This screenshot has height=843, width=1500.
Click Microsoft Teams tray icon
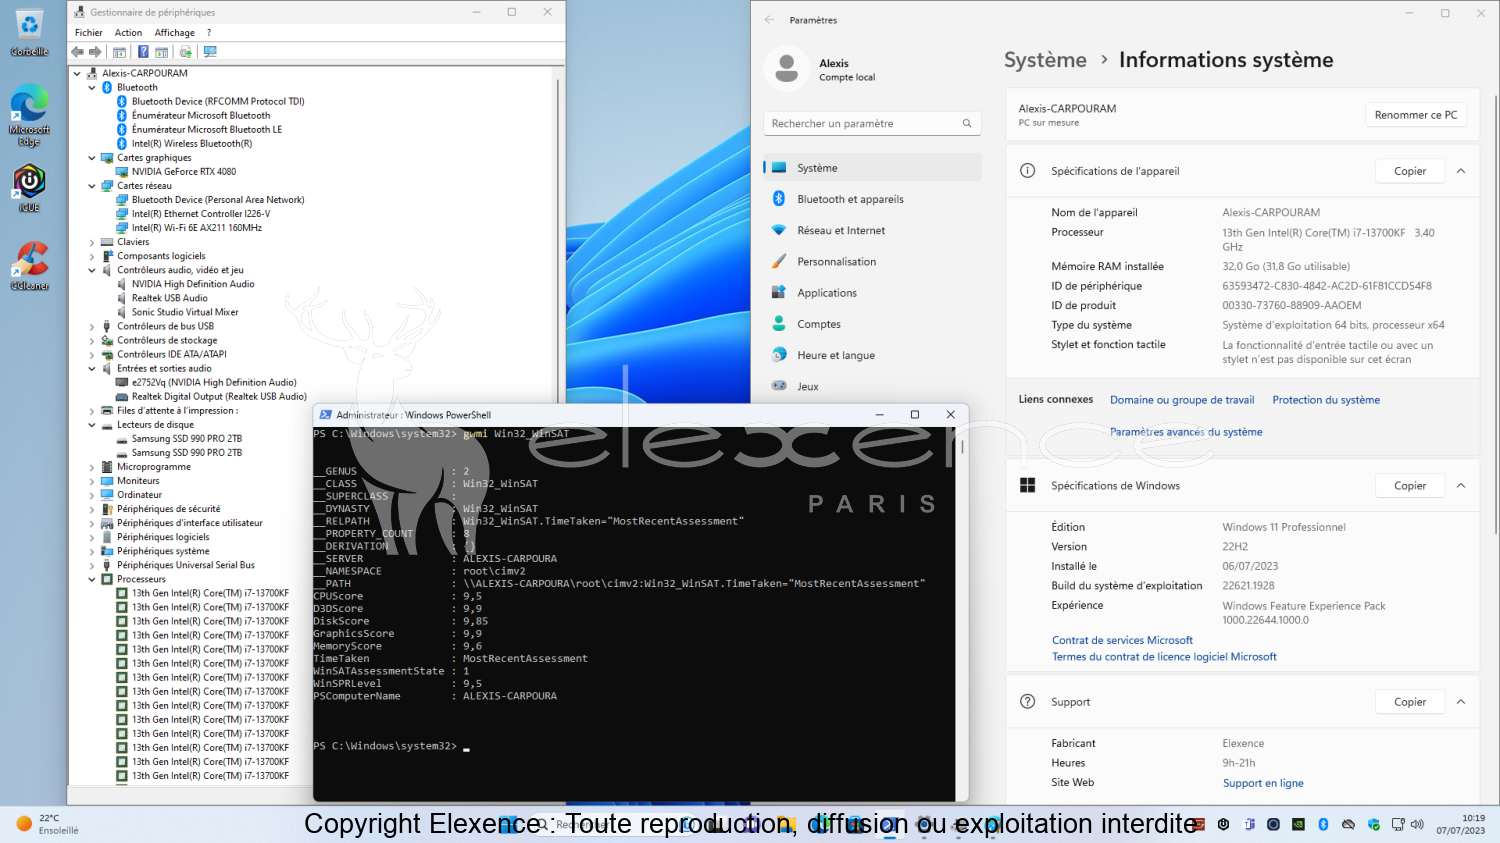coord(1249,825)
